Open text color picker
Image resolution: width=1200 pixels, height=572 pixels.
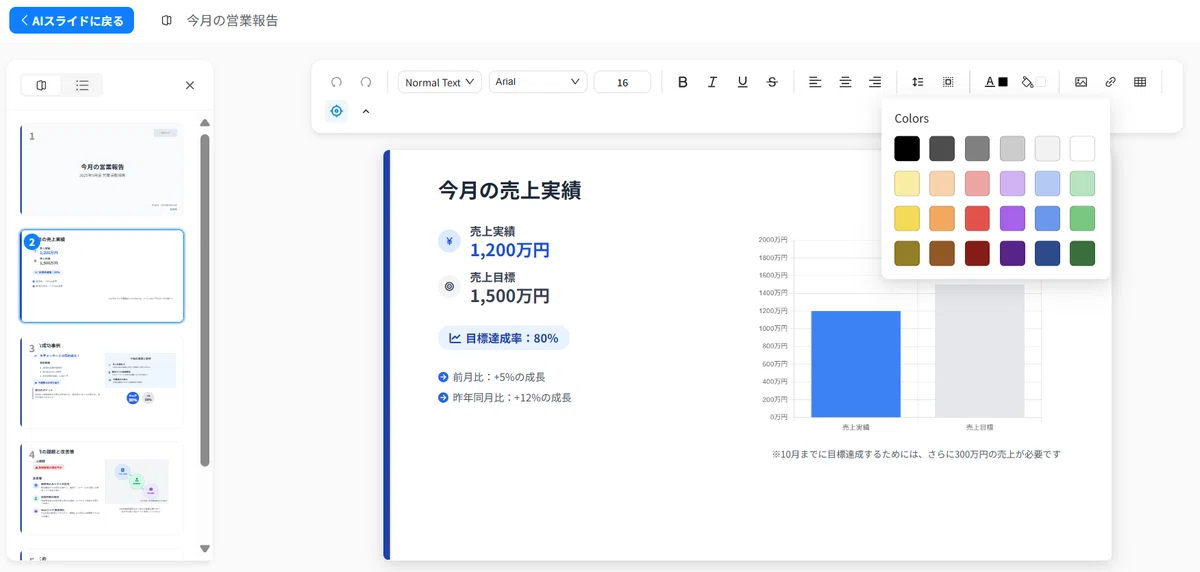[x=996, y=82]
